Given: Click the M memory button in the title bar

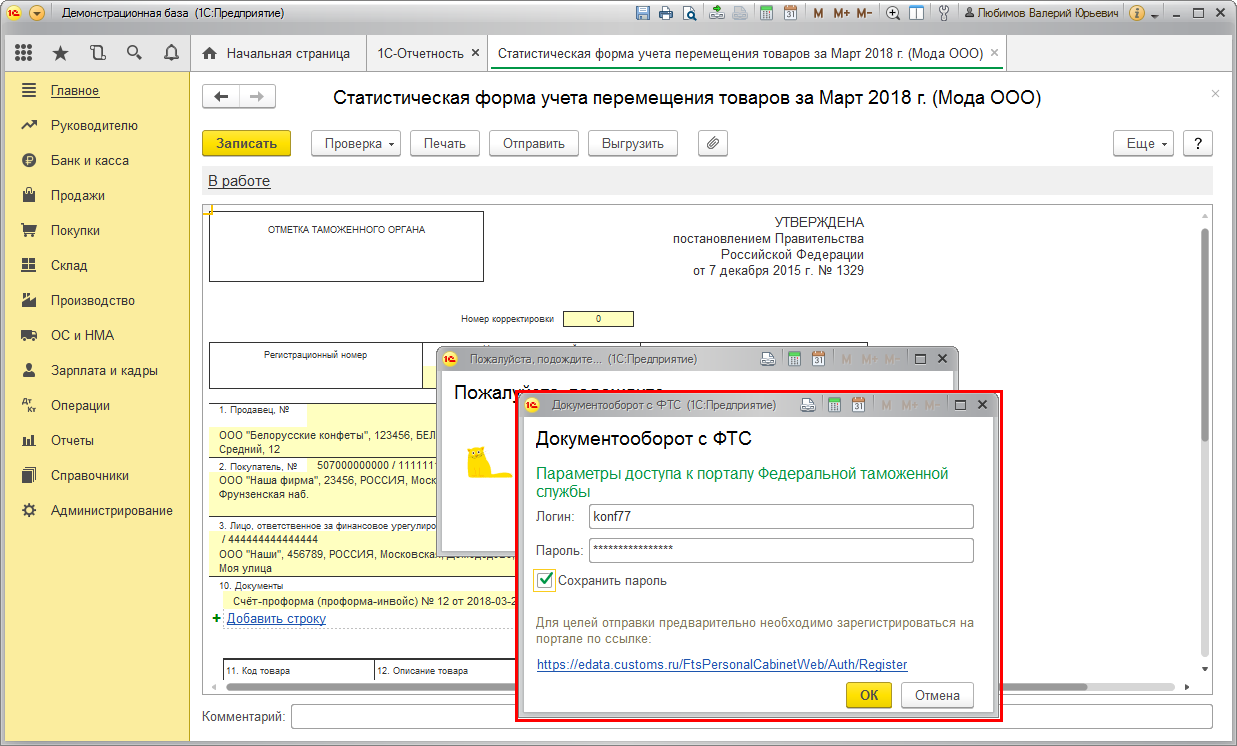Looking at the screenshot, I should coord(818,14).
